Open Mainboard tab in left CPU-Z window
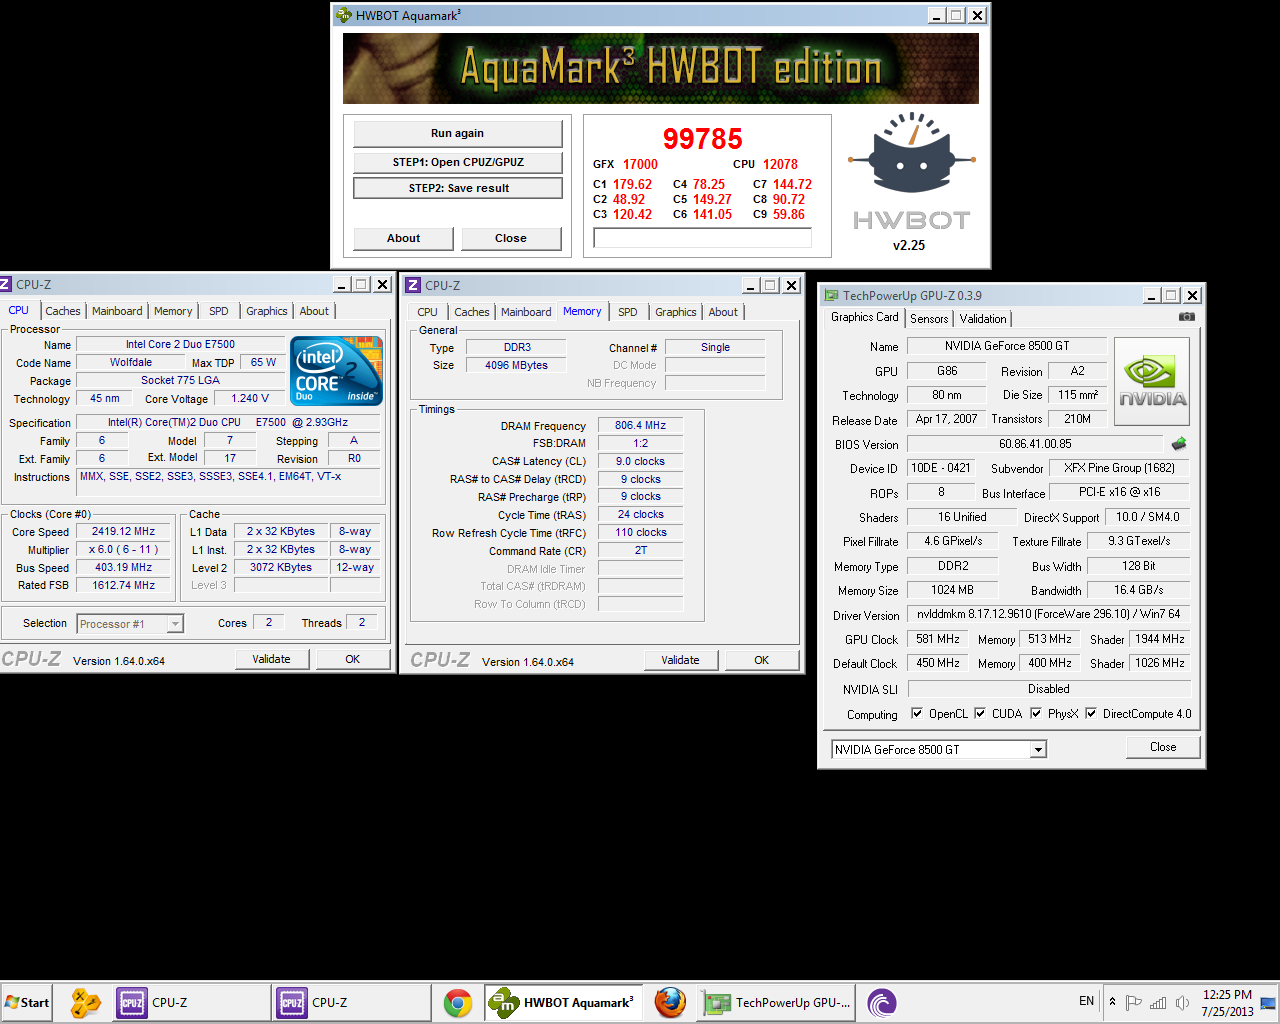1280x1024 pixels. pos(117,311)
